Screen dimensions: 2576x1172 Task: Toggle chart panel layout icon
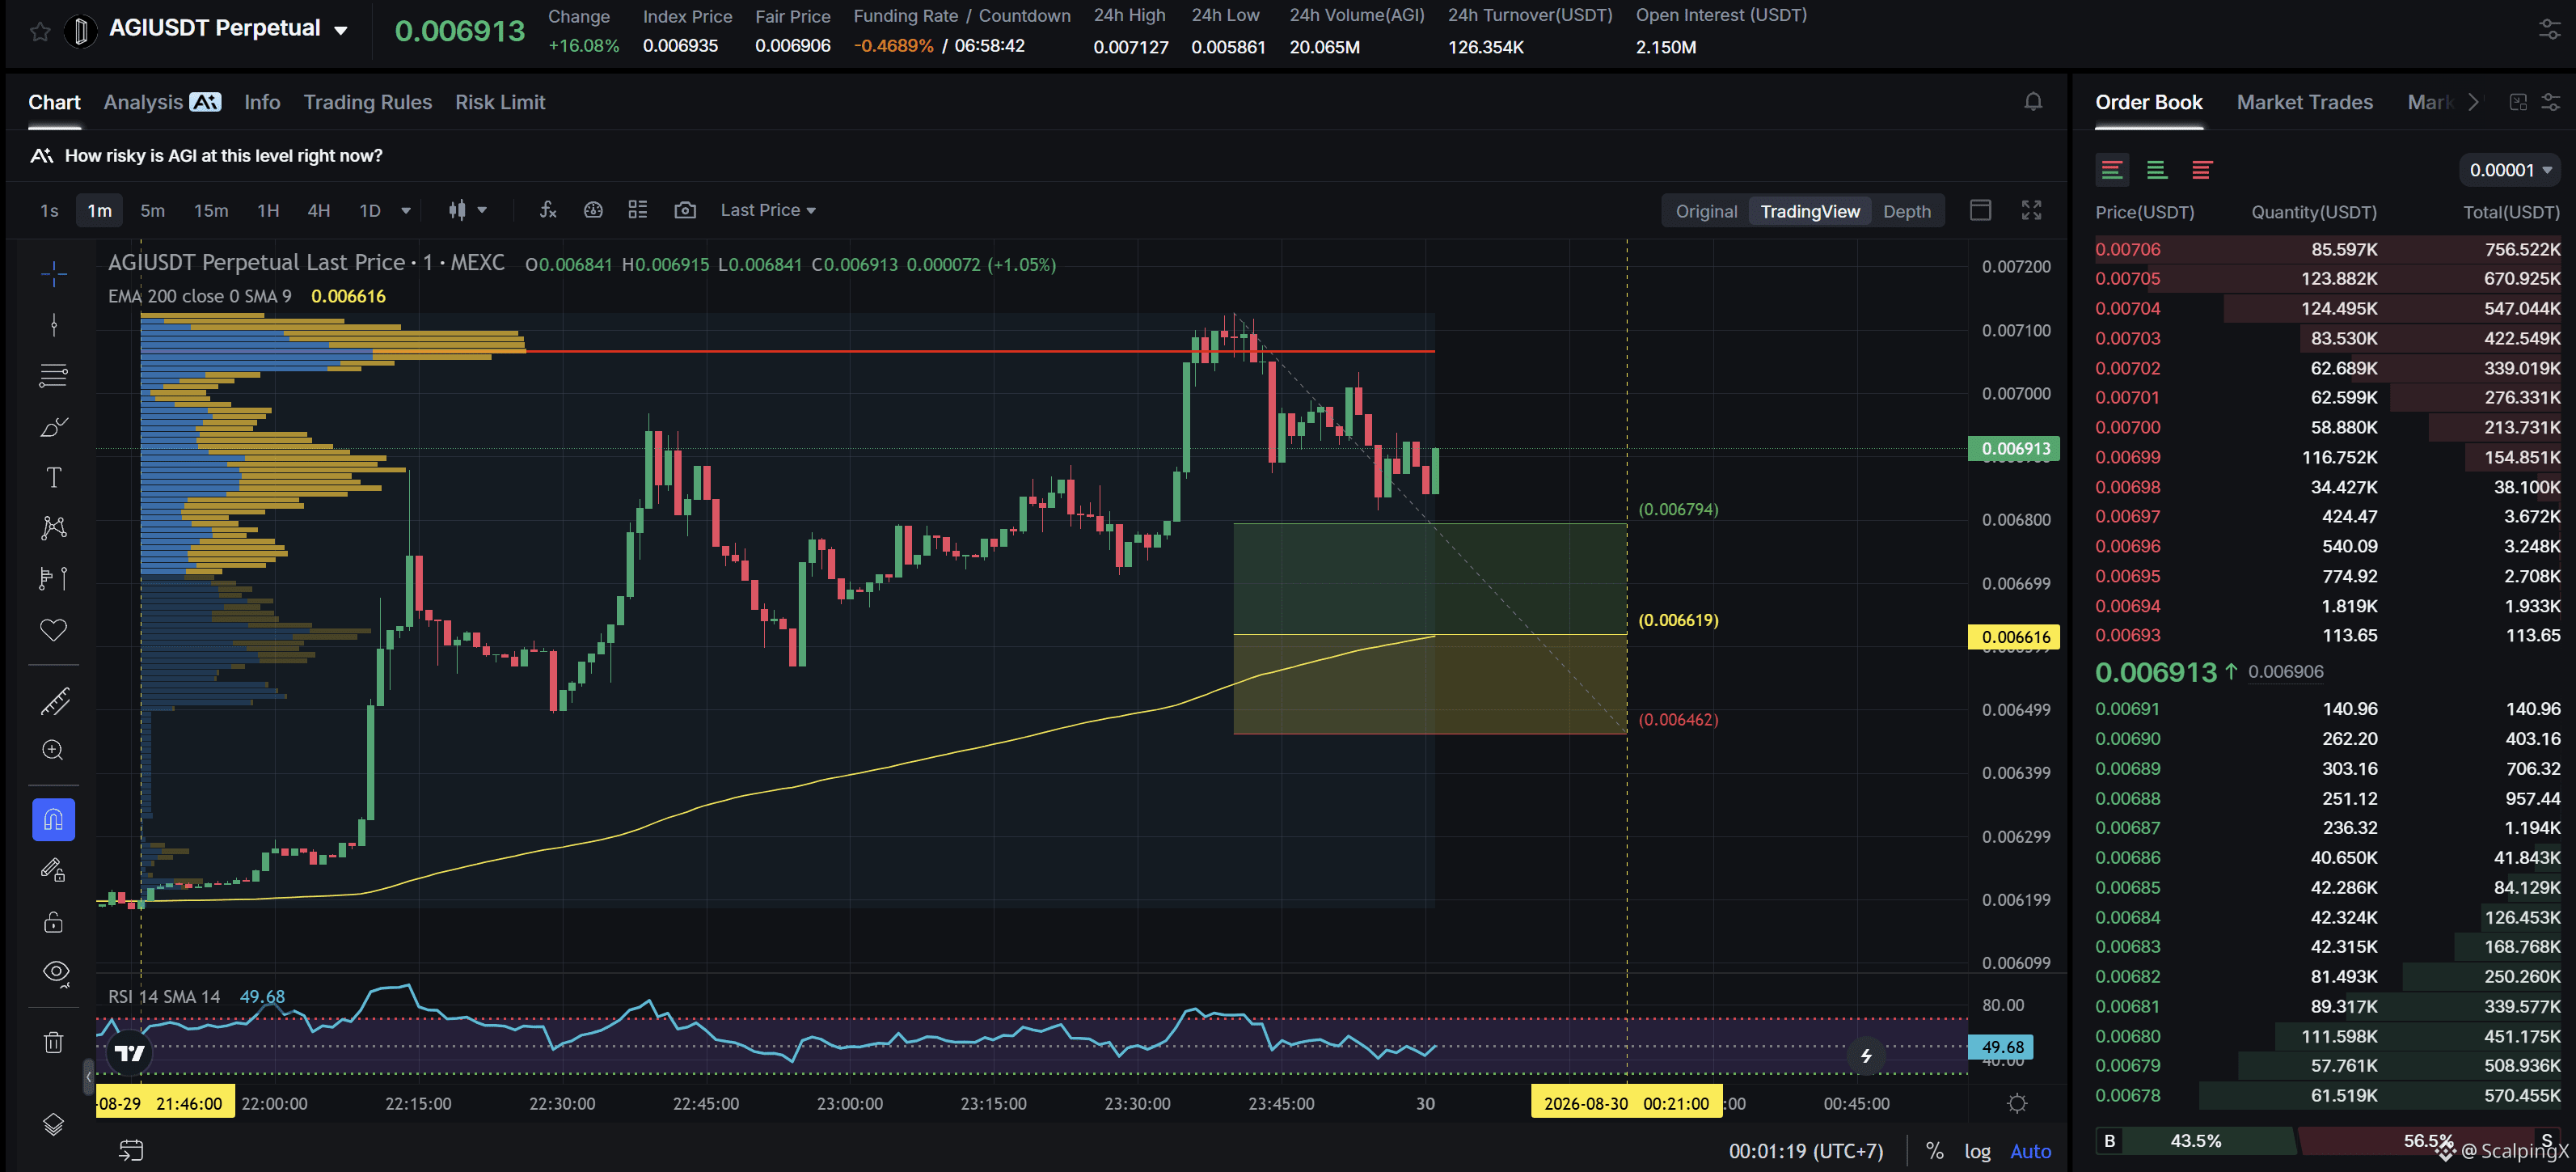[1980, 210]
